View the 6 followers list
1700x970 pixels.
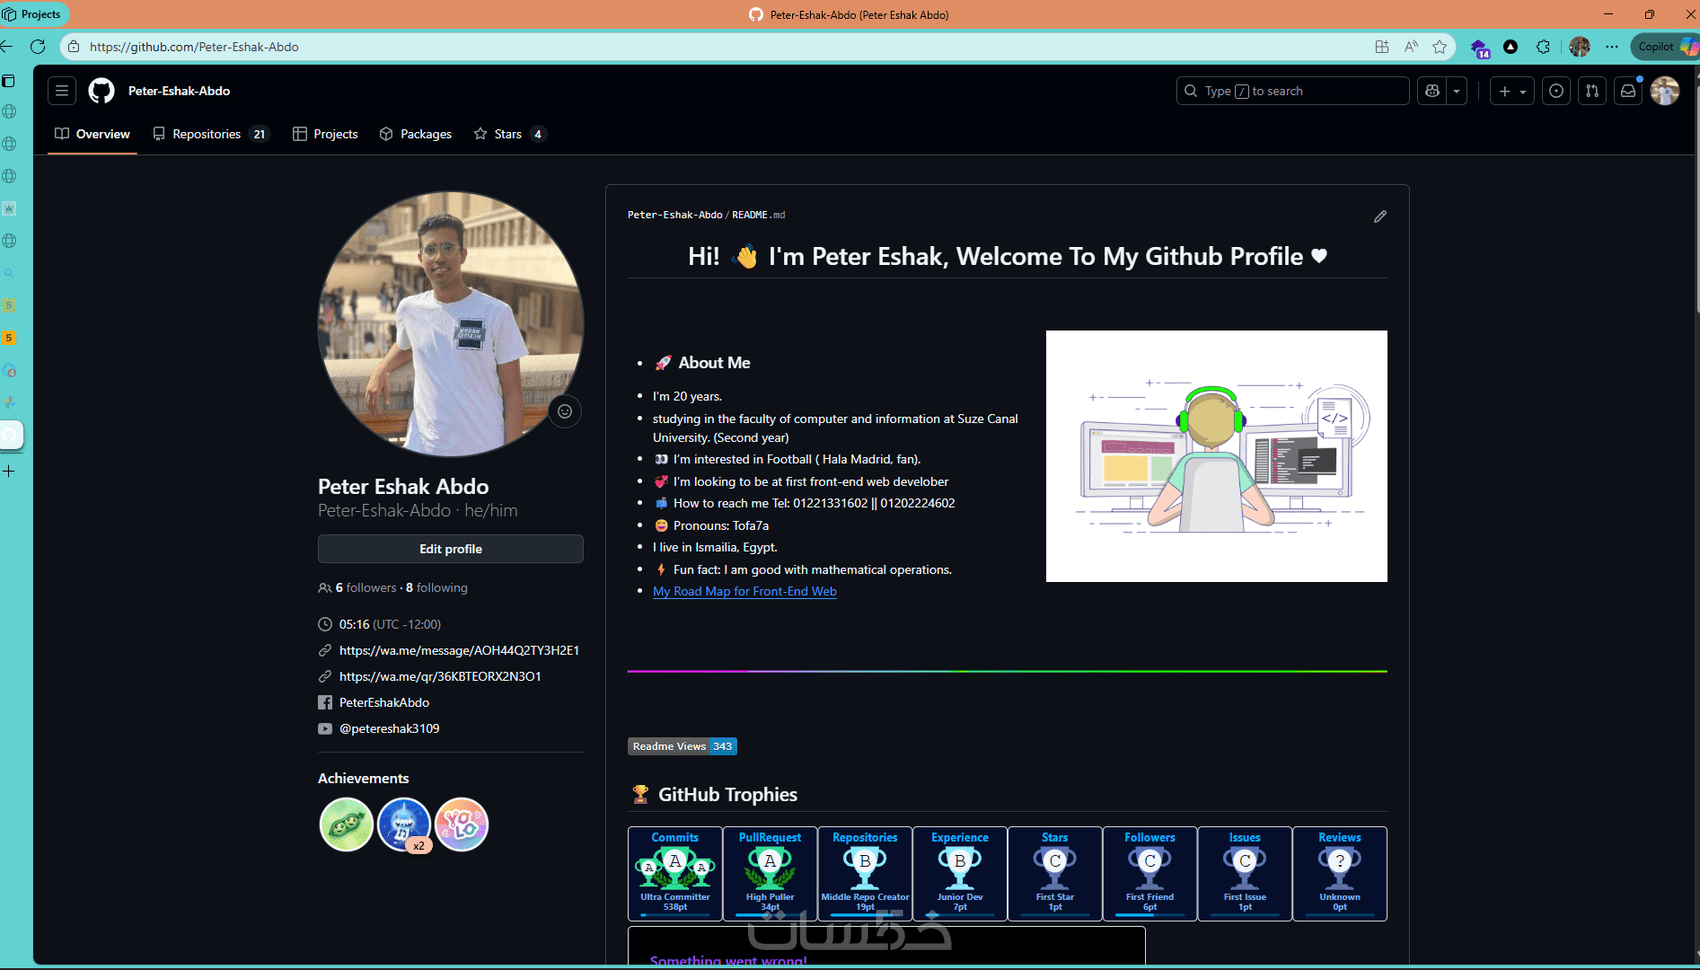[366, 588]
